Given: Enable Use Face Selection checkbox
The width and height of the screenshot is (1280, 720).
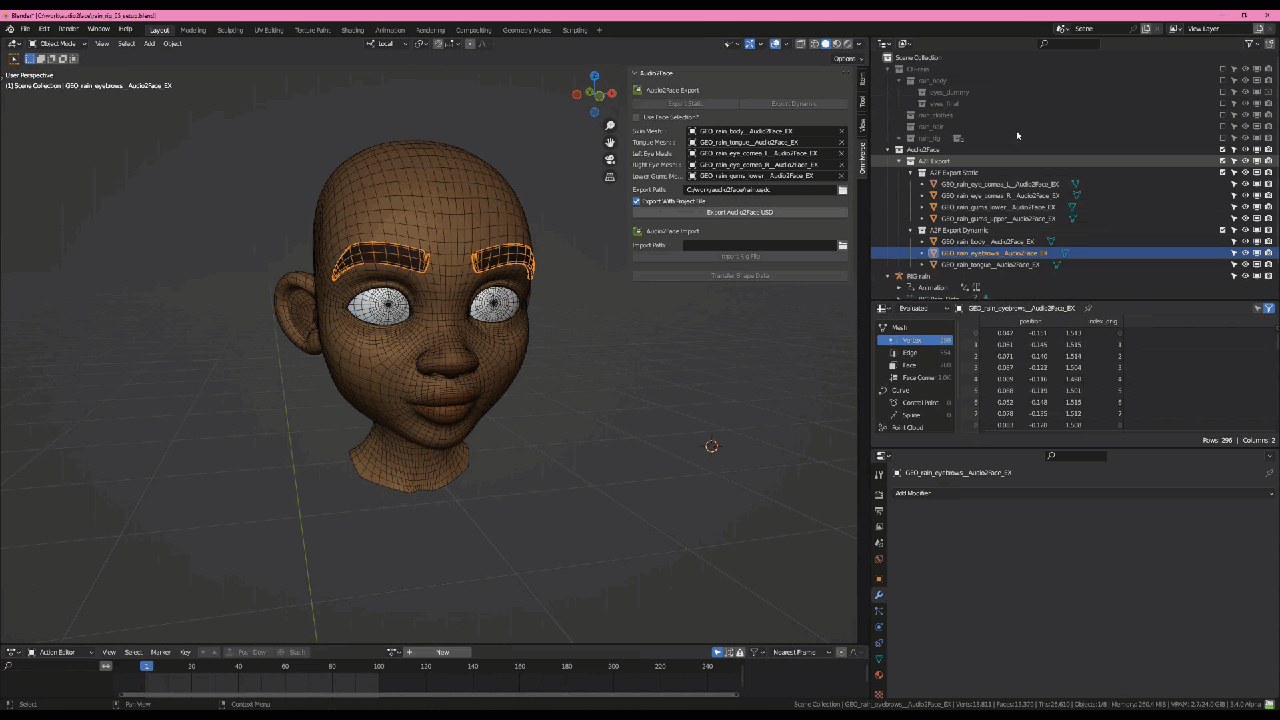Looking at the screenshot, I should point(637,117).
